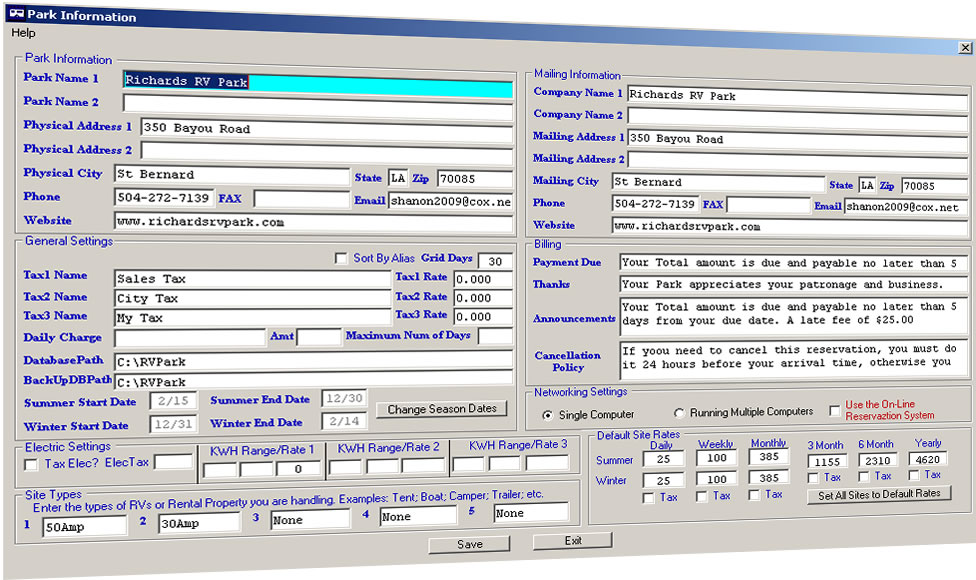Viewport: 976px width, 580px height.
Task: Click site type 2 field containing 30Amp
Action: pyautogui.click(x=199, y=523)
